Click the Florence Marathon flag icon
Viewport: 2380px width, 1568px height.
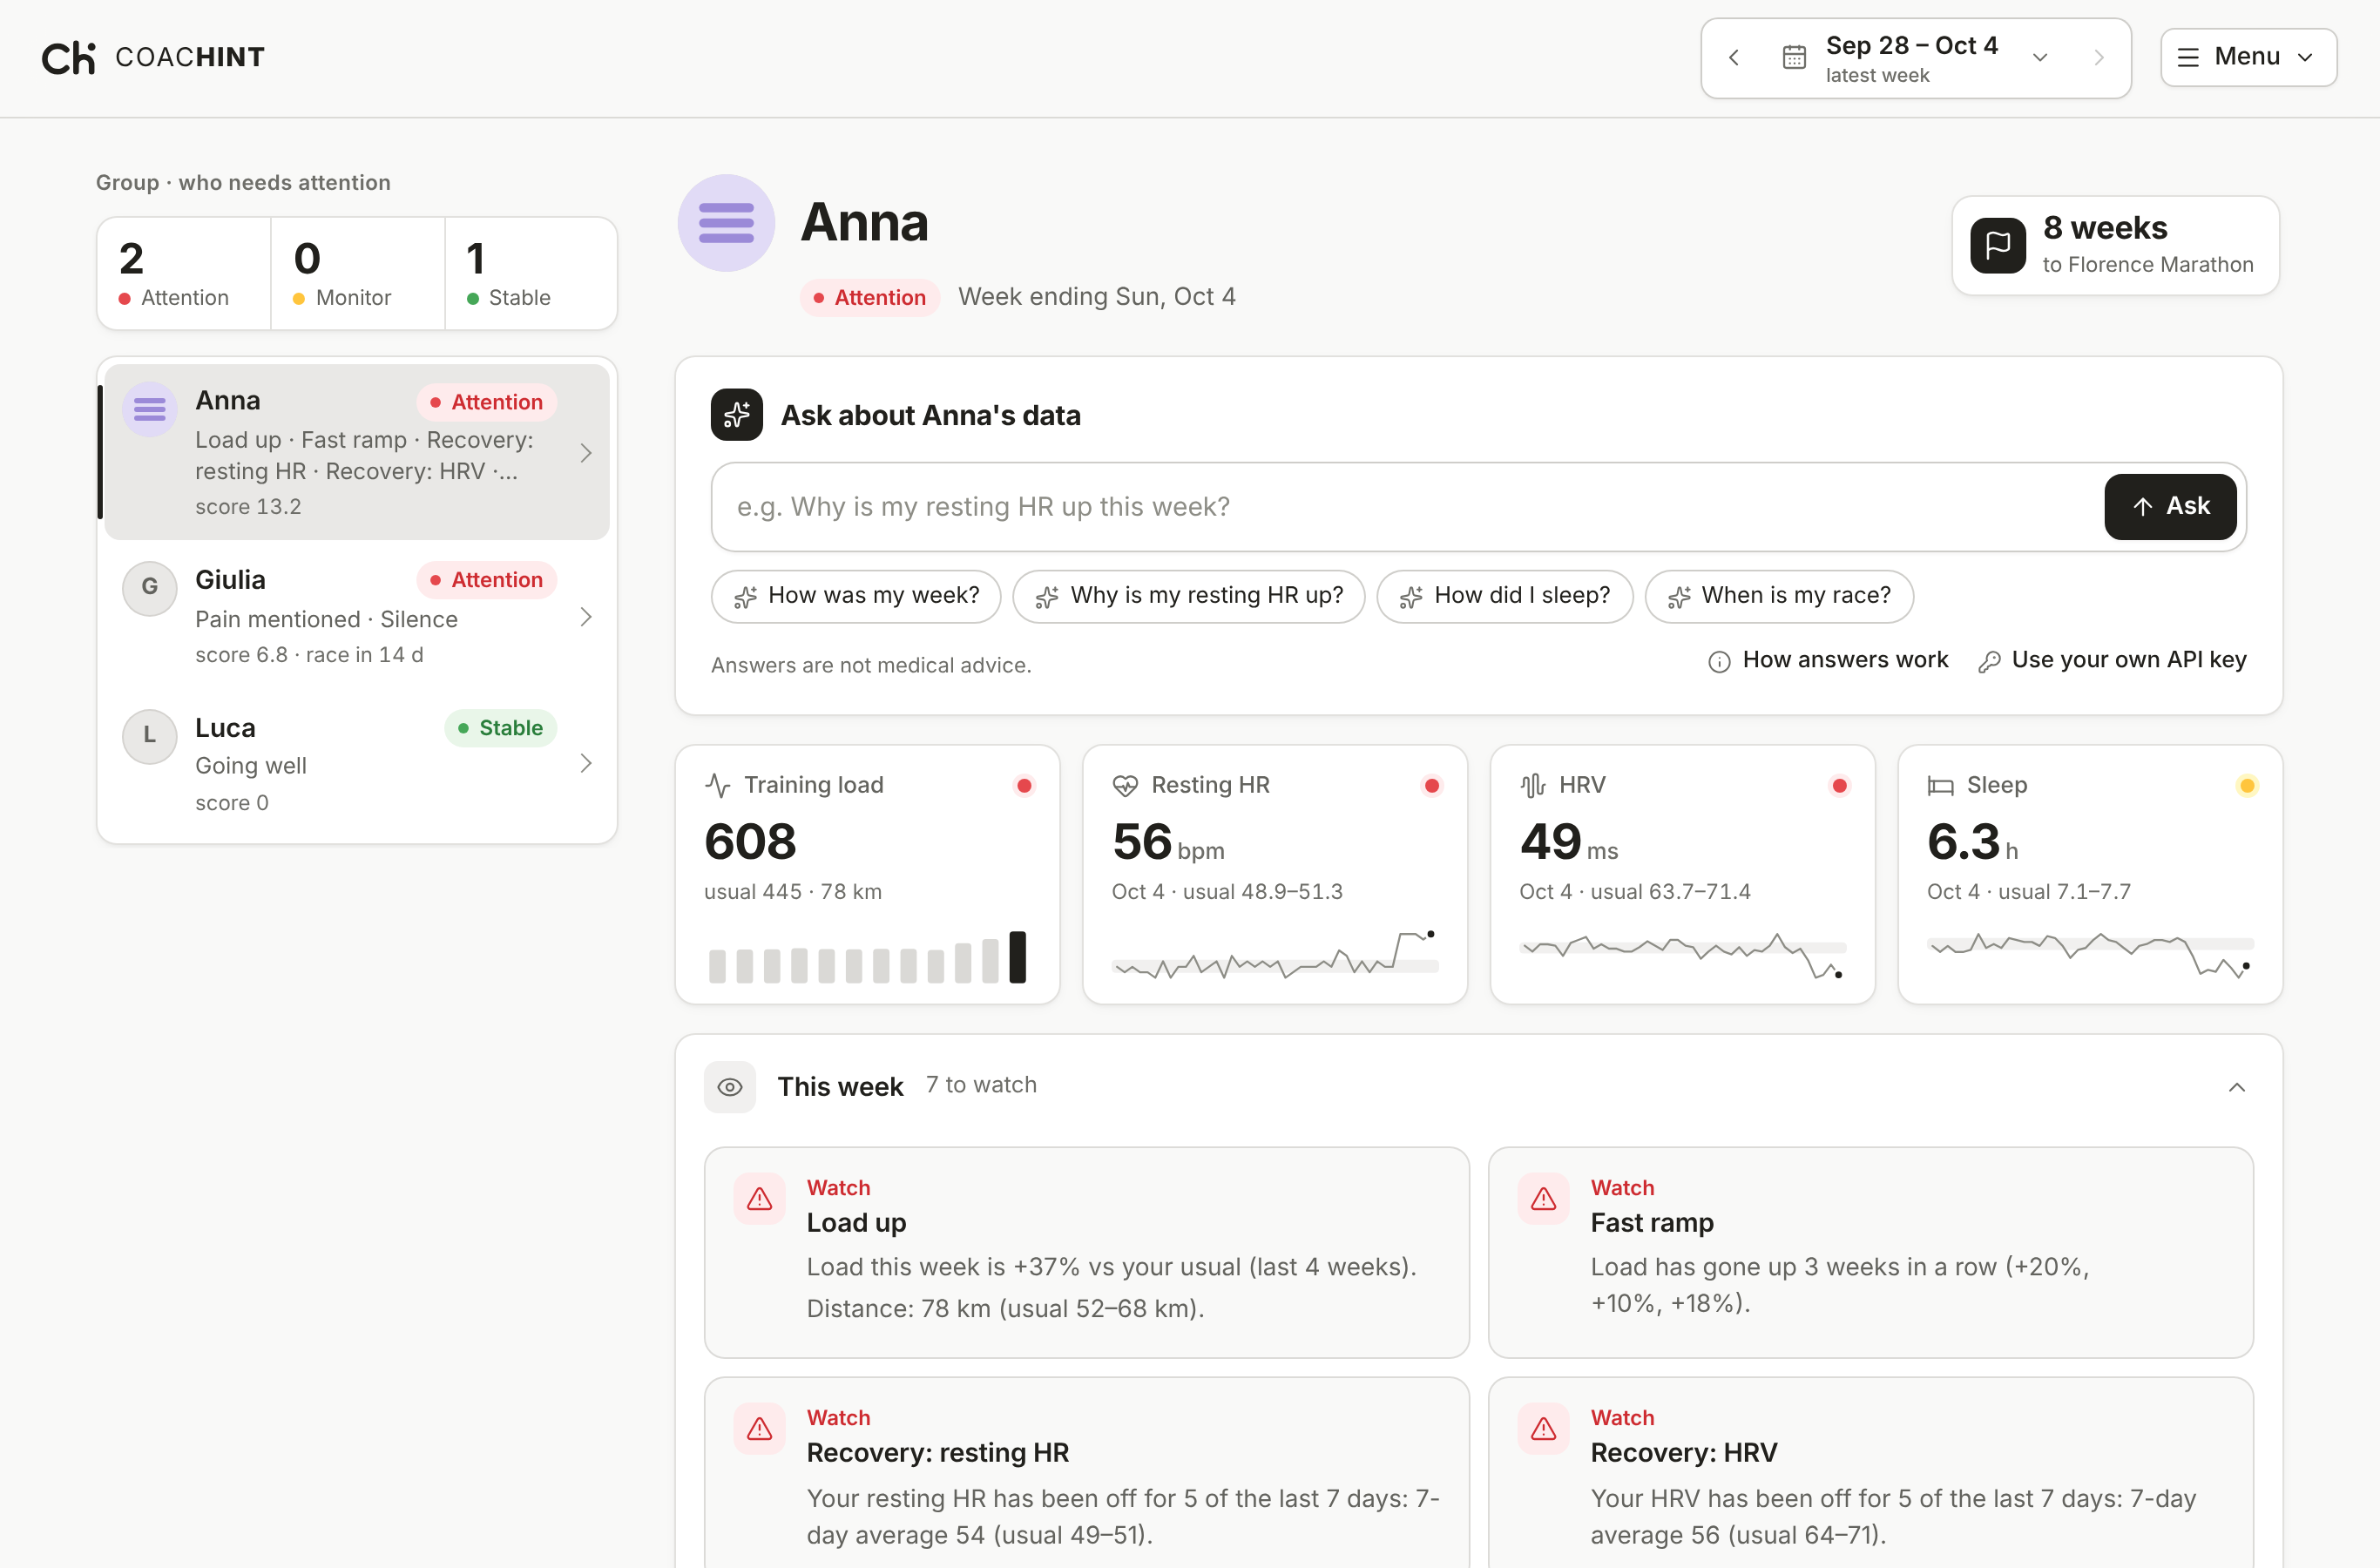1997,245
